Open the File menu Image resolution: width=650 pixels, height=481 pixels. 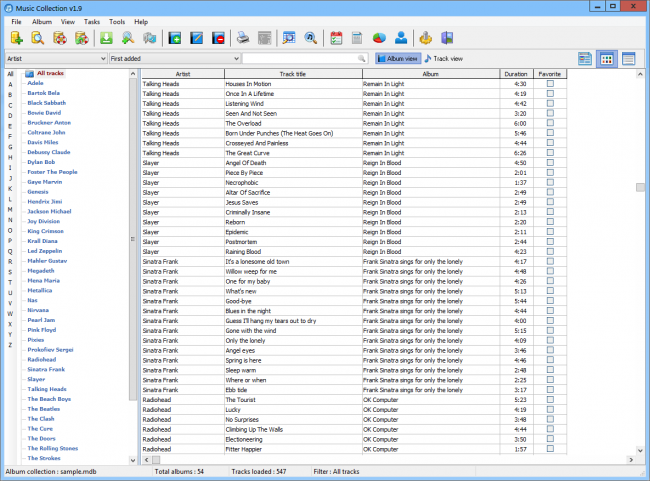point(17,22)
